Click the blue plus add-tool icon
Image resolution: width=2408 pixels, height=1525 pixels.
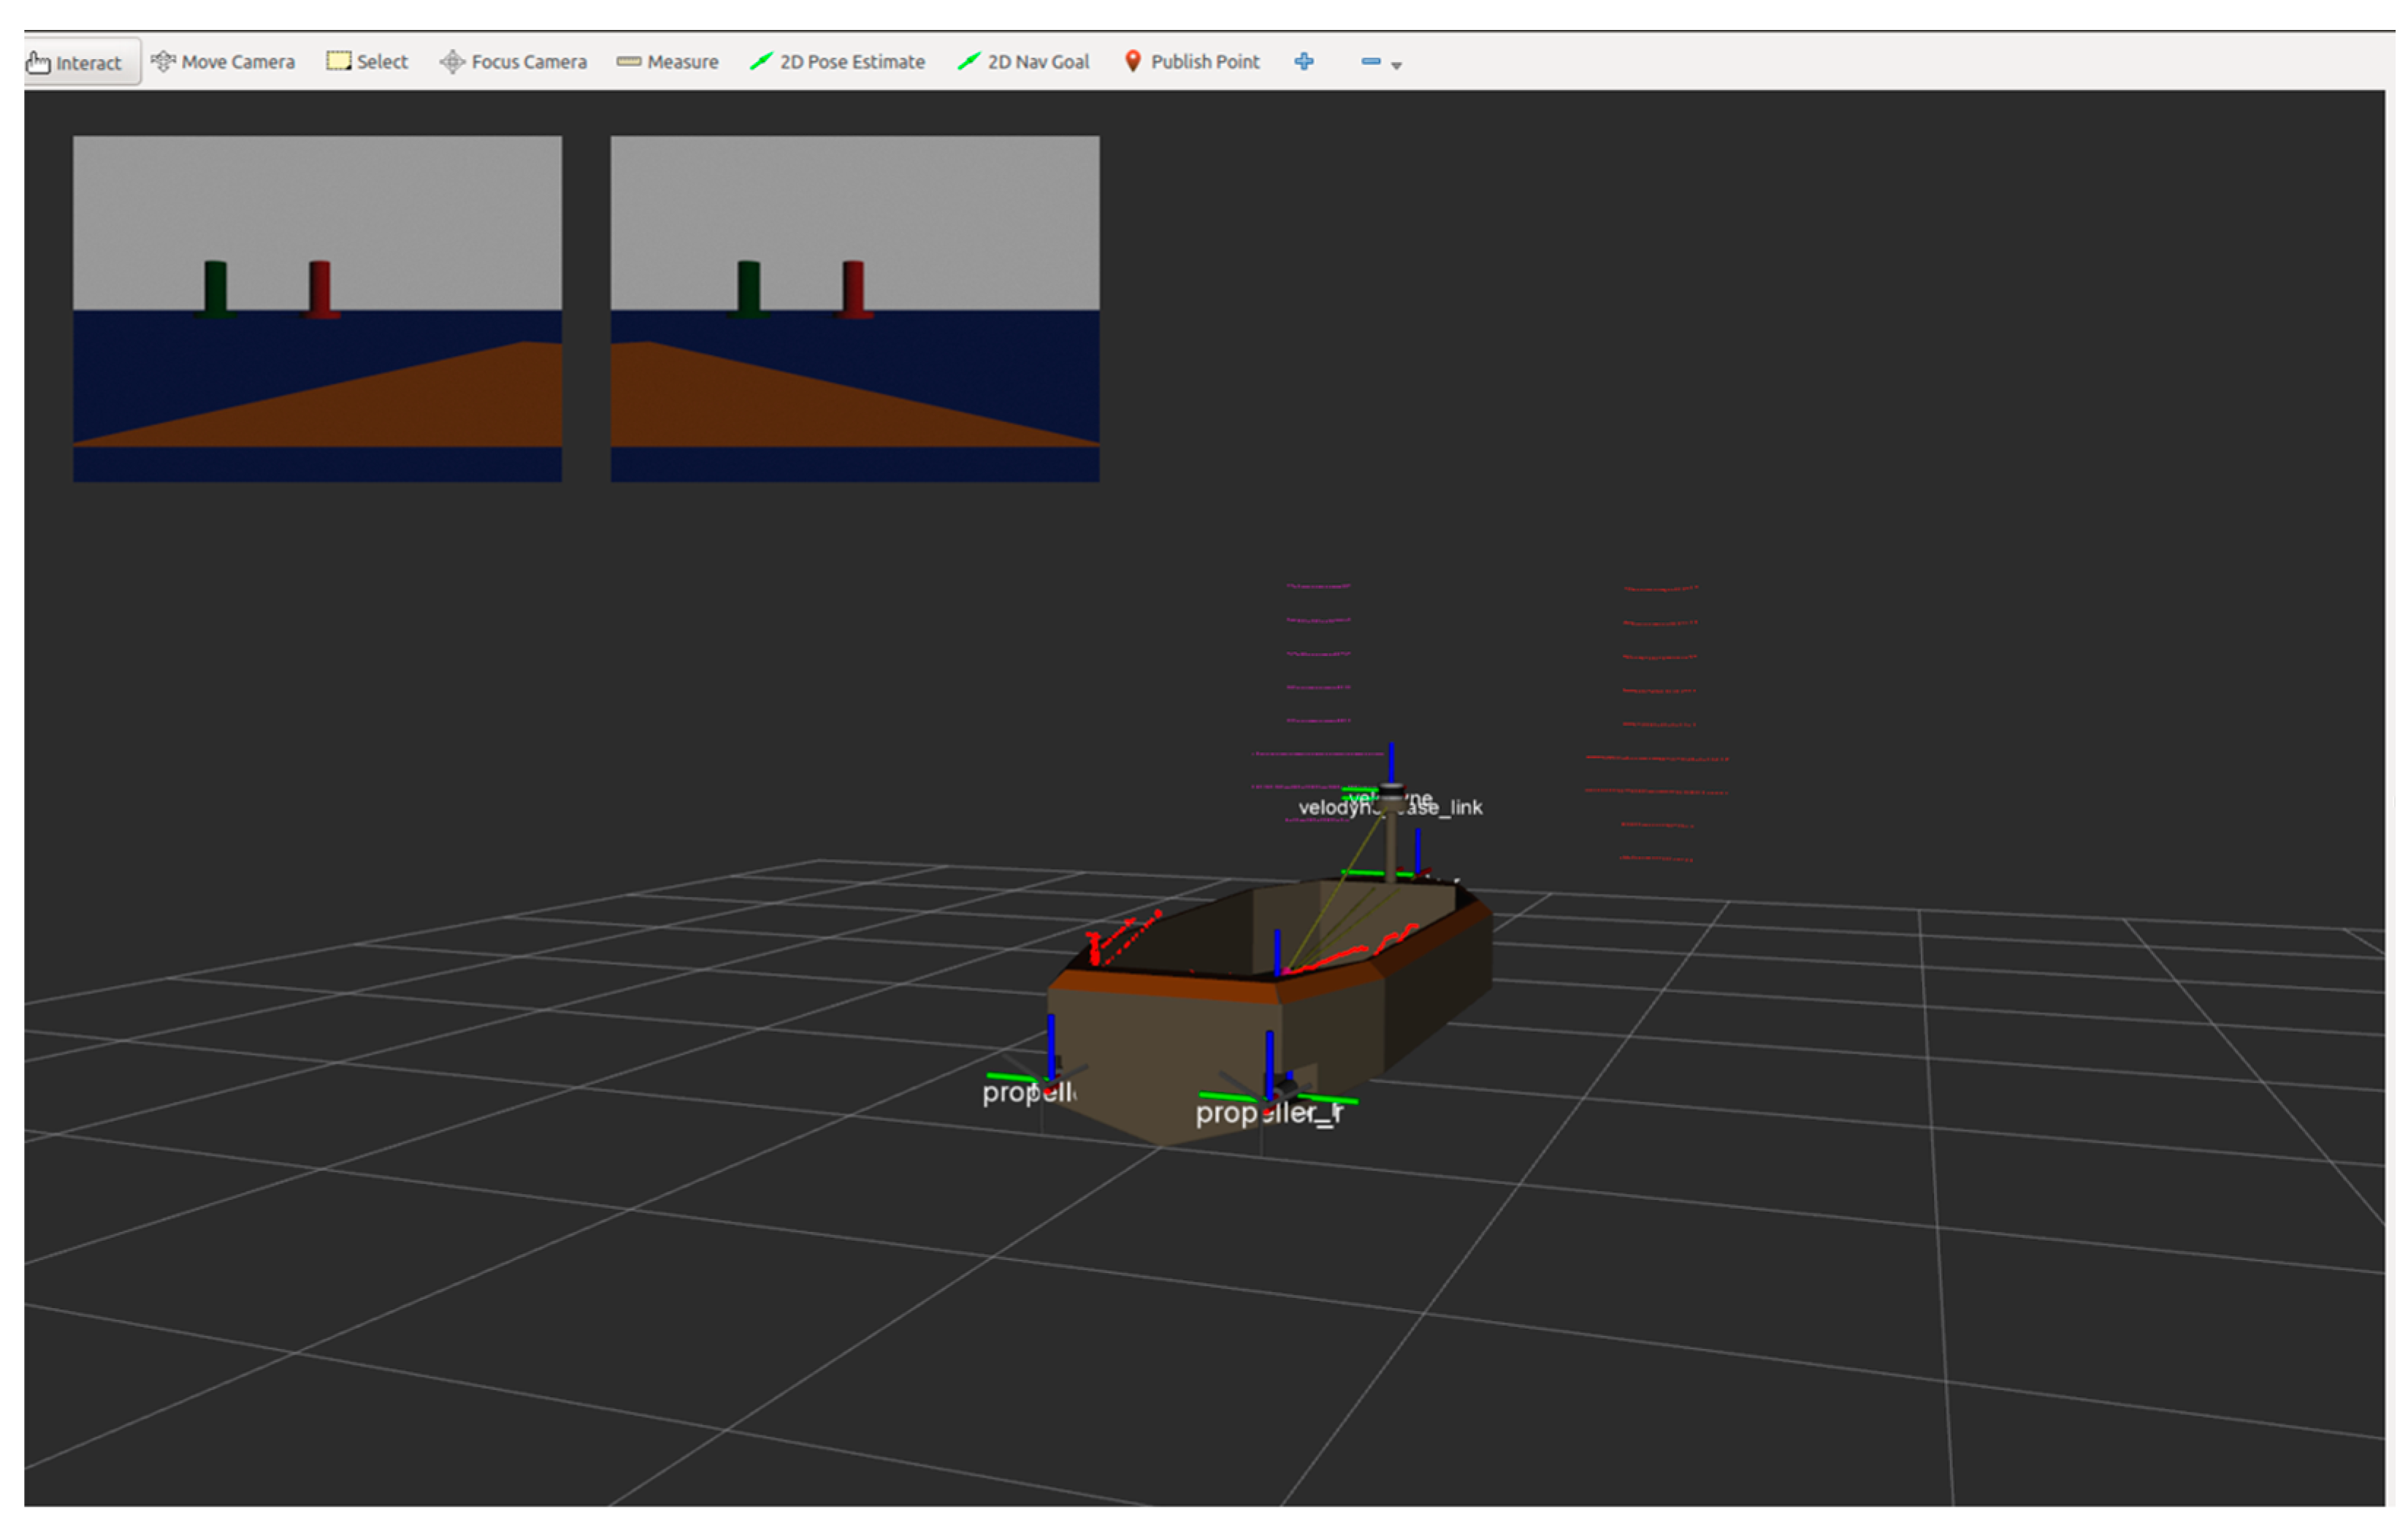1304,62
